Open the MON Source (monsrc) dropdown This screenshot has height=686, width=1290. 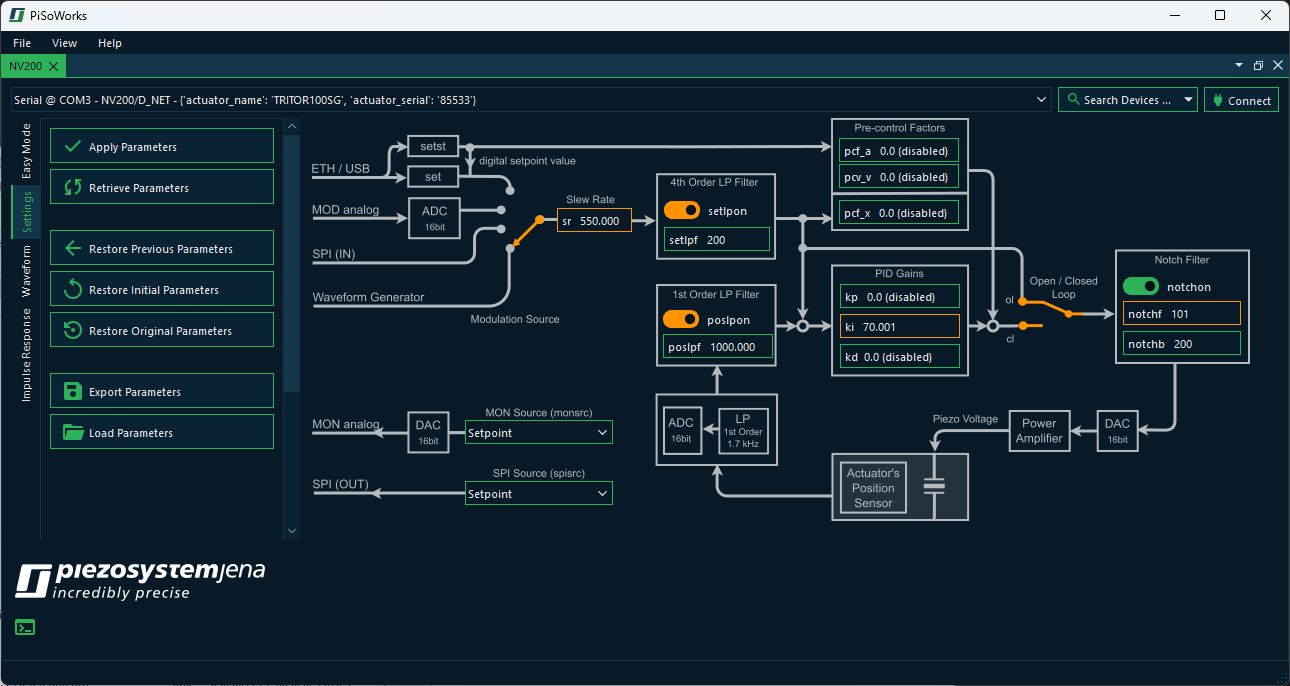click(538, 433)
